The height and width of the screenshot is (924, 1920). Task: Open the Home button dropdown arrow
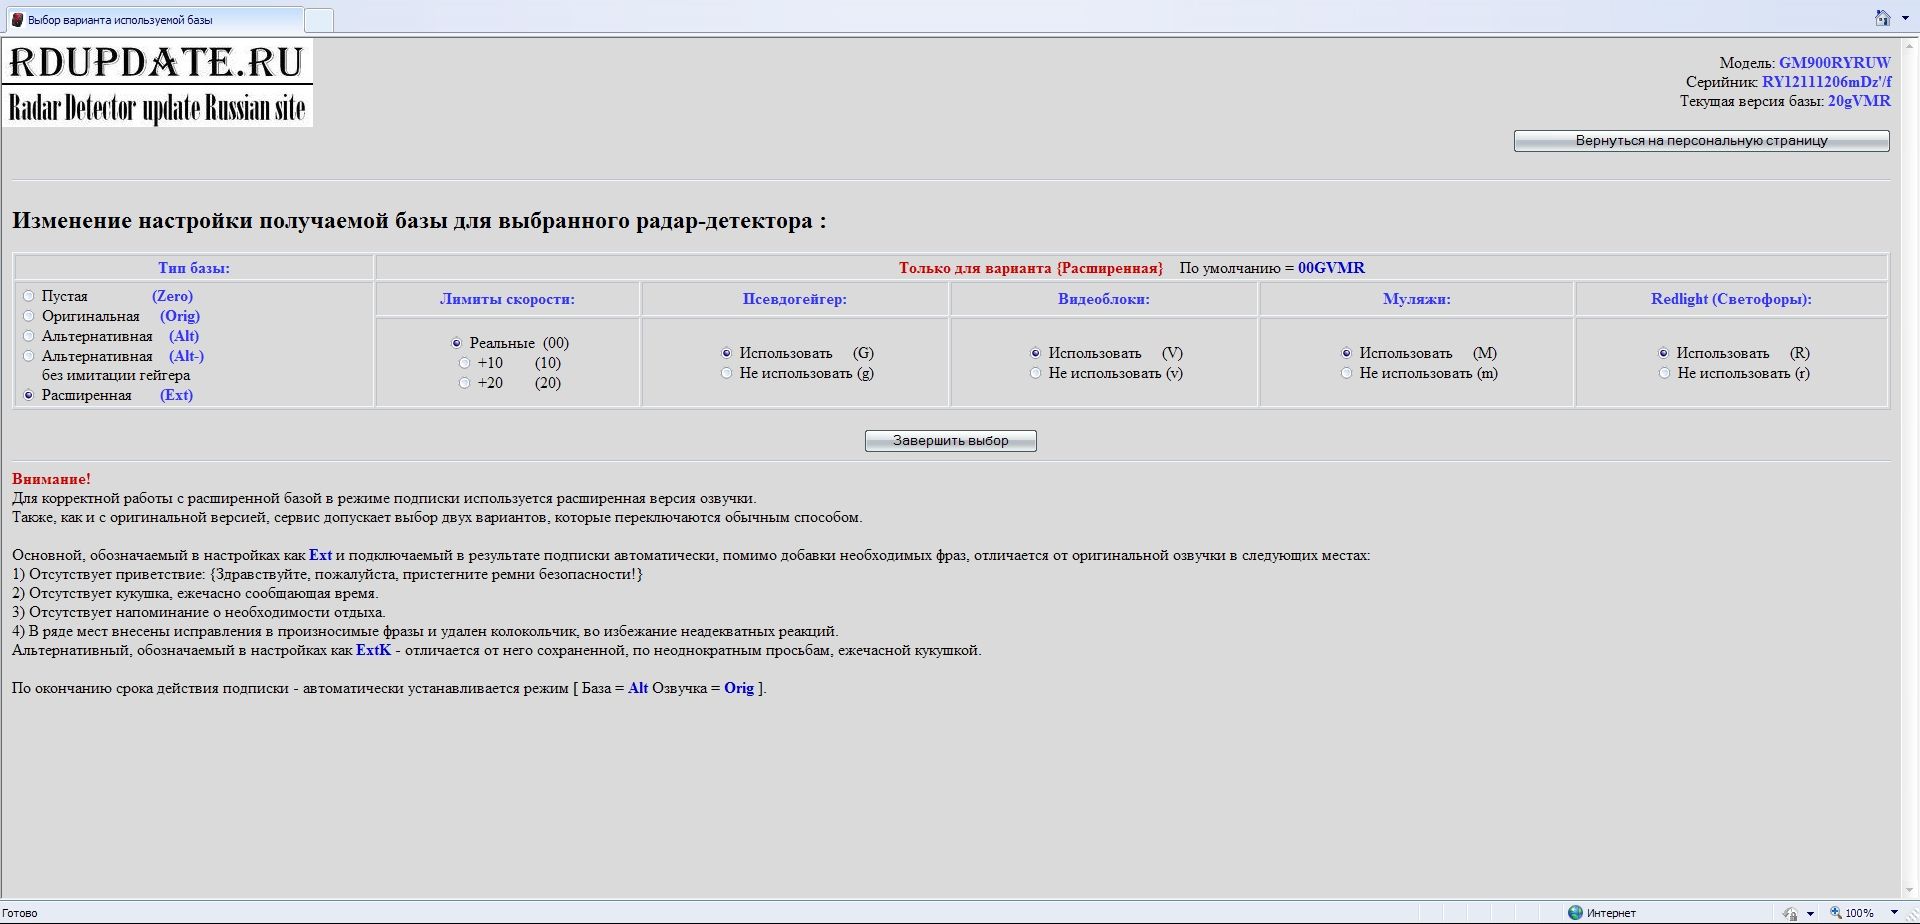[x=1904, y=18]
